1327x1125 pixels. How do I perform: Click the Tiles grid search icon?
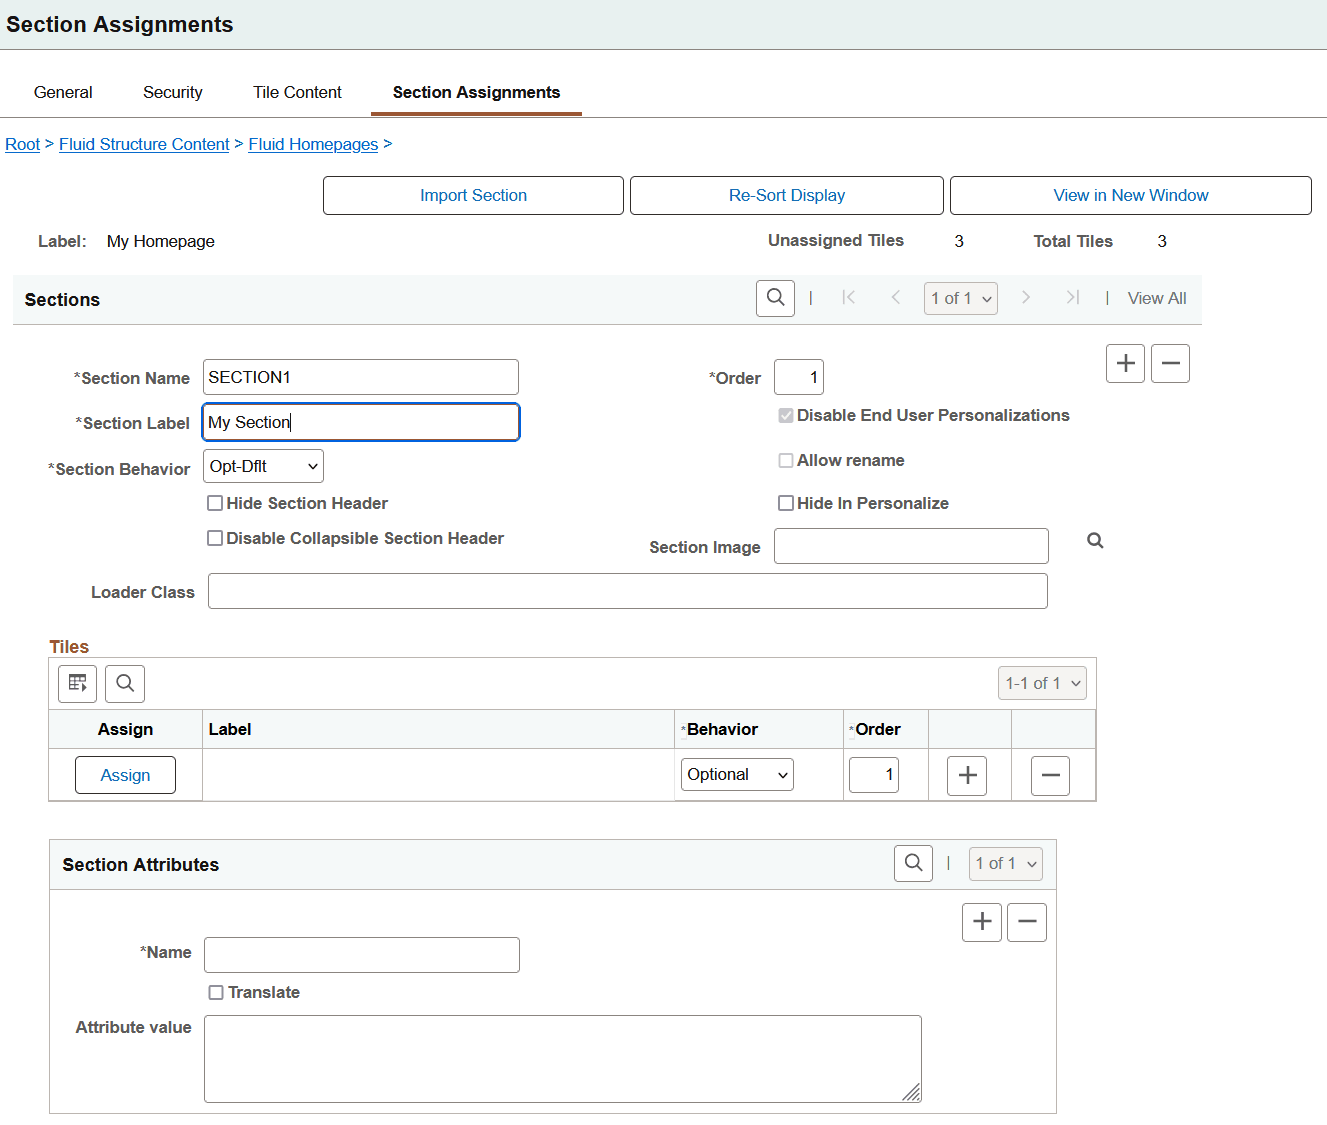(x=125, y=684)
